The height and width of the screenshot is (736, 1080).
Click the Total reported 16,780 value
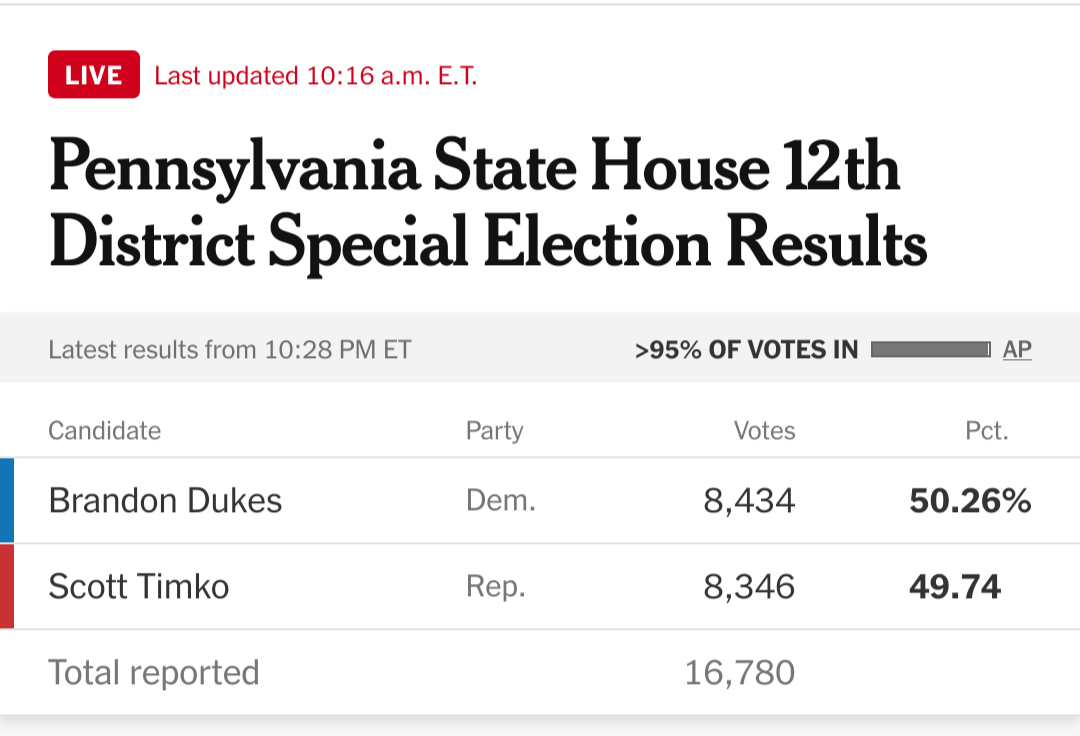pyautogui.click(x=740, y=673)
